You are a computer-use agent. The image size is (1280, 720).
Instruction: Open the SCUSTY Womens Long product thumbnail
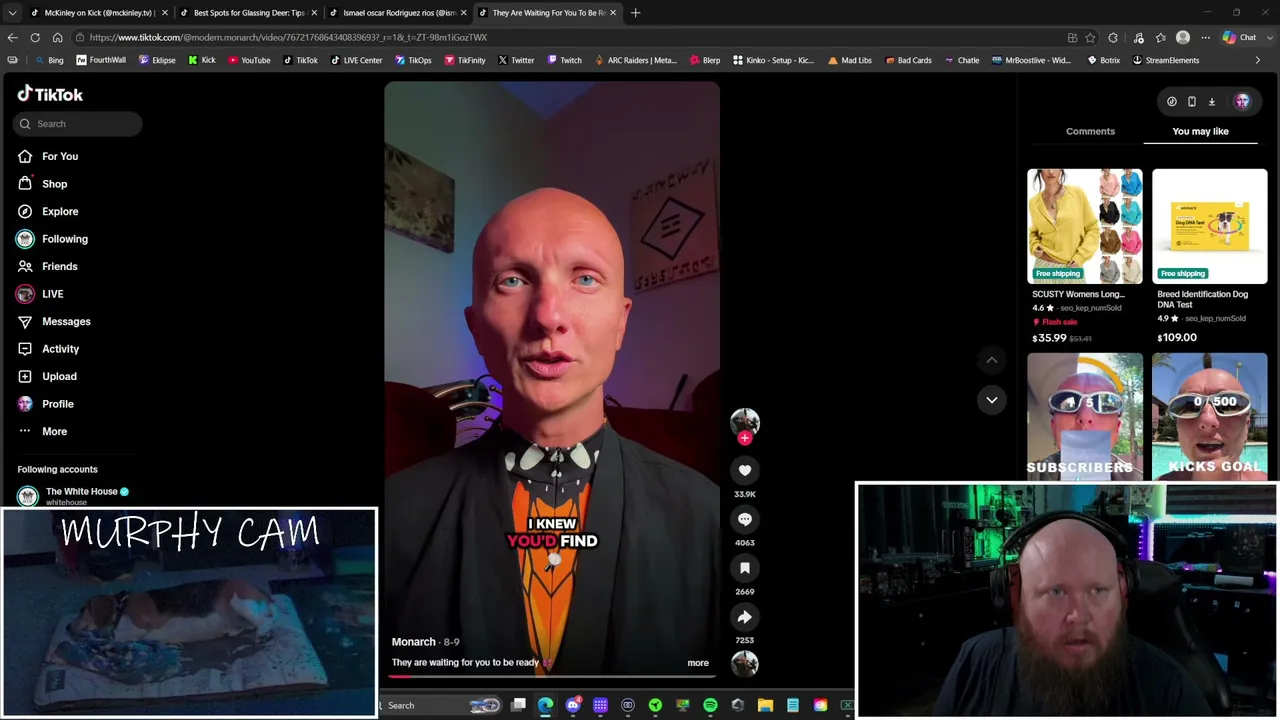pos(1085,226)
